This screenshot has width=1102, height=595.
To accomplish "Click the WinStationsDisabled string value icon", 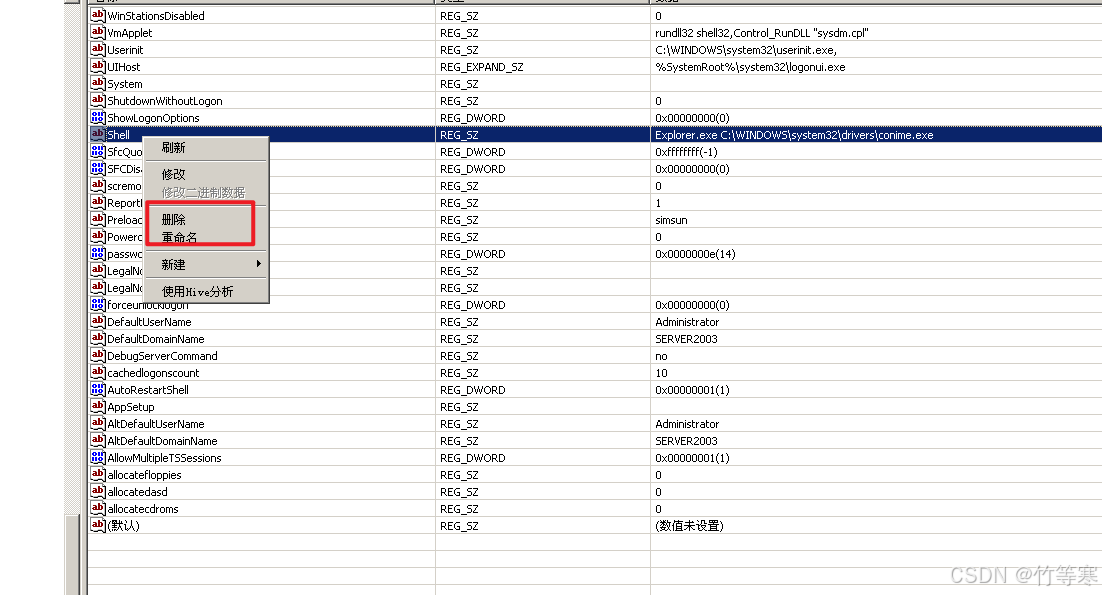I will pyautogui.click(x=98, y=16).
